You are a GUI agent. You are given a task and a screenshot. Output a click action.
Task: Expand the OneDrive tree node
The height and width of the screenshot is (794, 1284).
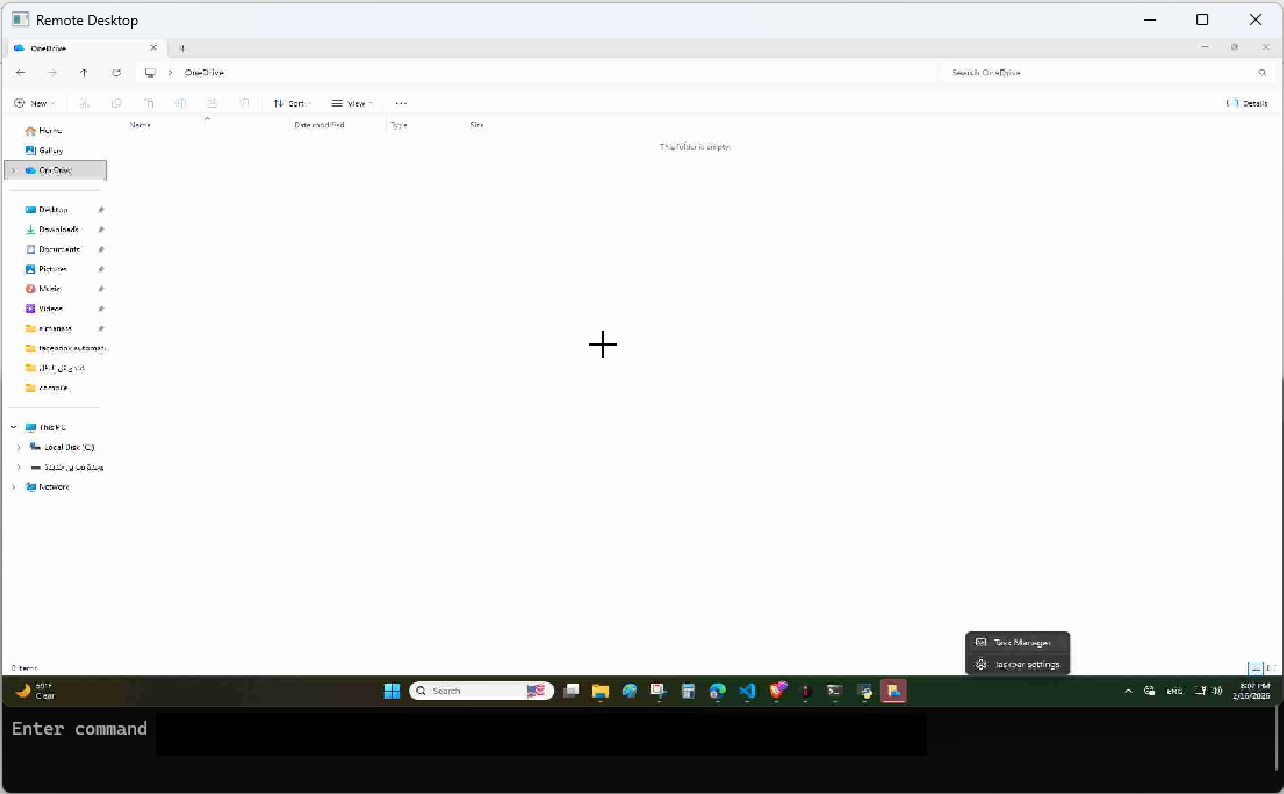point(14,171)
